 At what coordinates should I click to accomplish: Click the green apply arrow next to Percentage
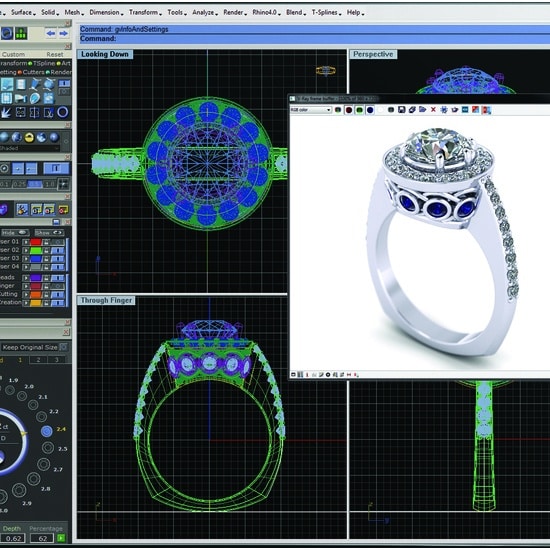coord(61,538)
